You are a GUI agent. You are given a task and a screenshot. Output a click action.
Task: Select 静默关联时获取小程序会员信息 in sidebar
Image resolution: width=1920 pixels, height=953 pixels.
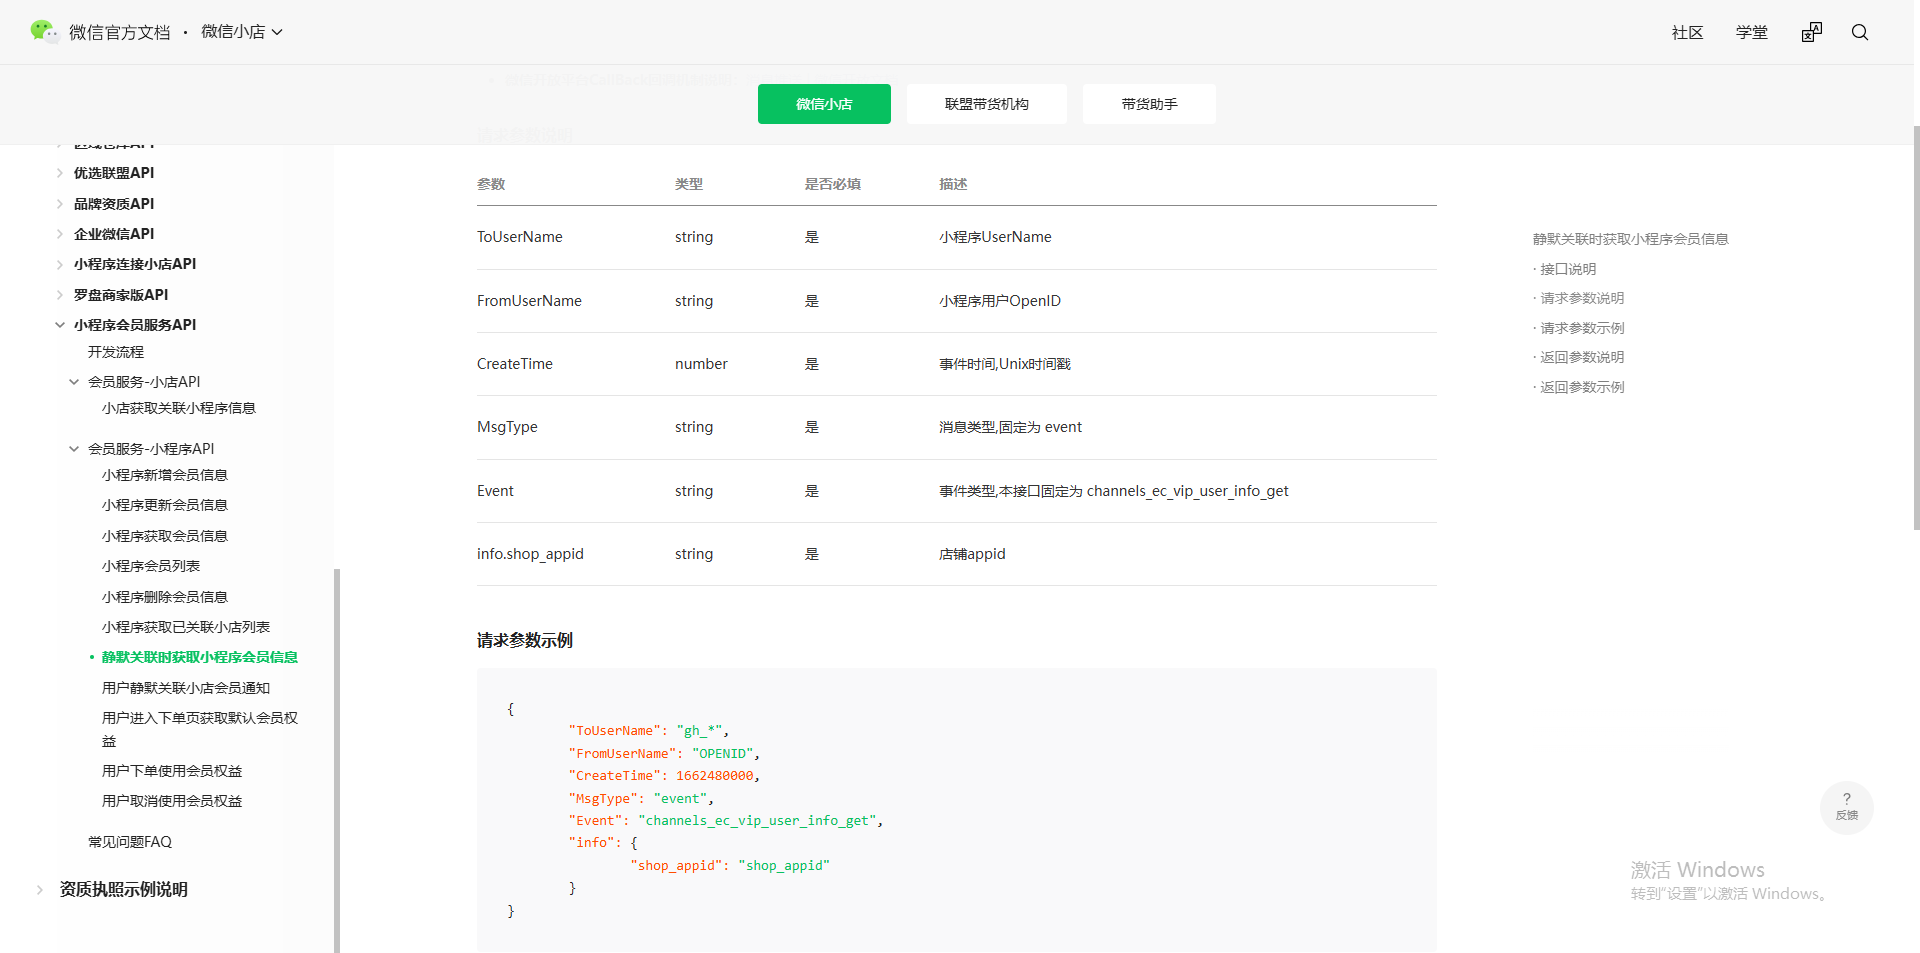(200, 657)
